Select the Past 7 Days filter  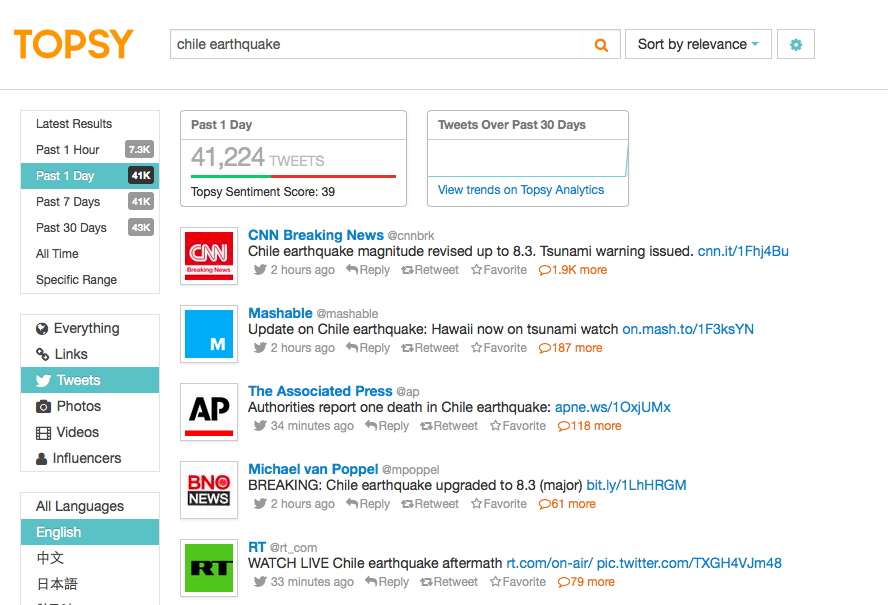[x=90, y=202]
